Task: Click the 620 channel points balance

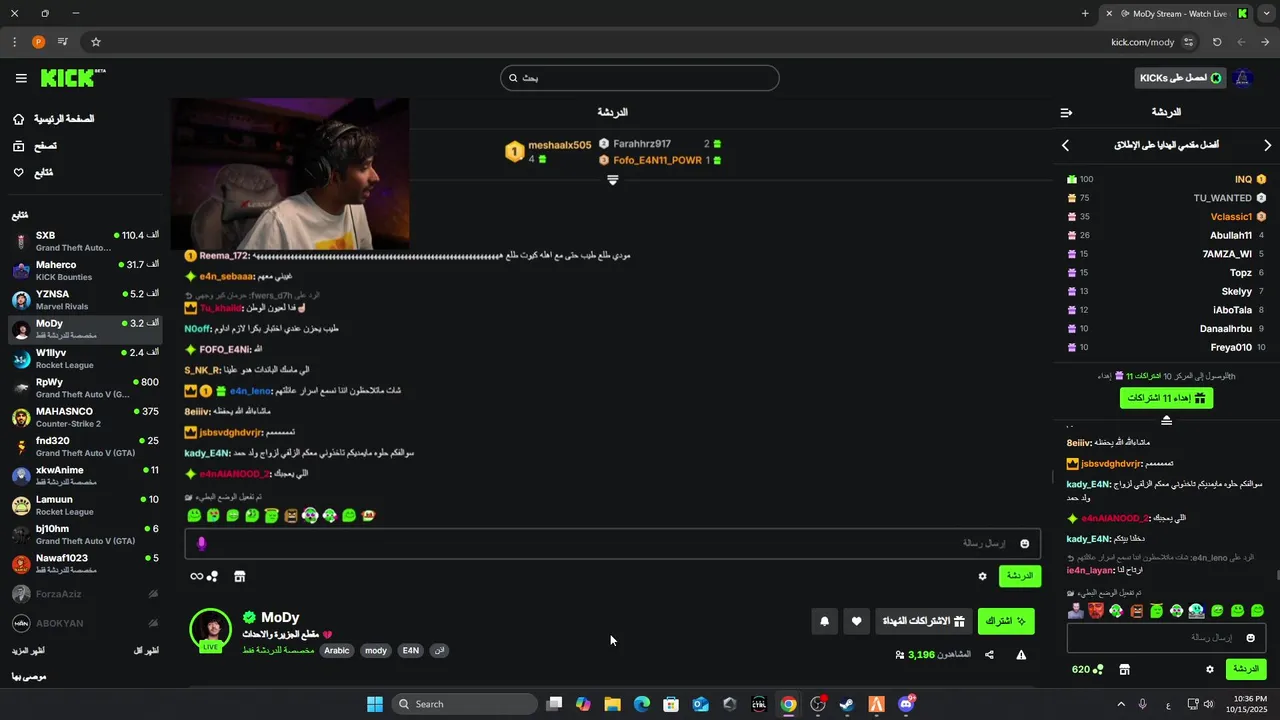Action: pyautogui.click(x=1087, y=669)
